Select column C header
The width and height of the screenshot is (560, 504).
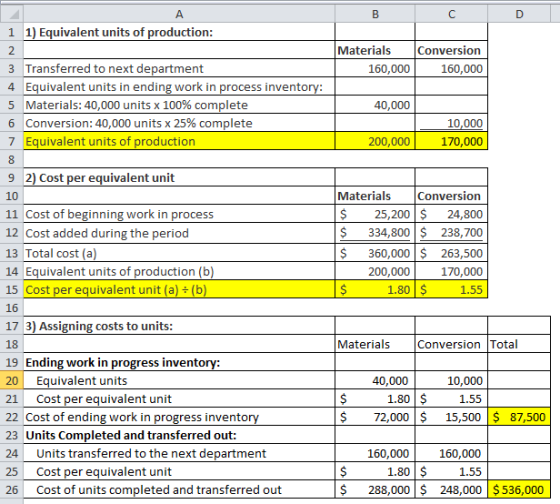[x=451, y=14]
